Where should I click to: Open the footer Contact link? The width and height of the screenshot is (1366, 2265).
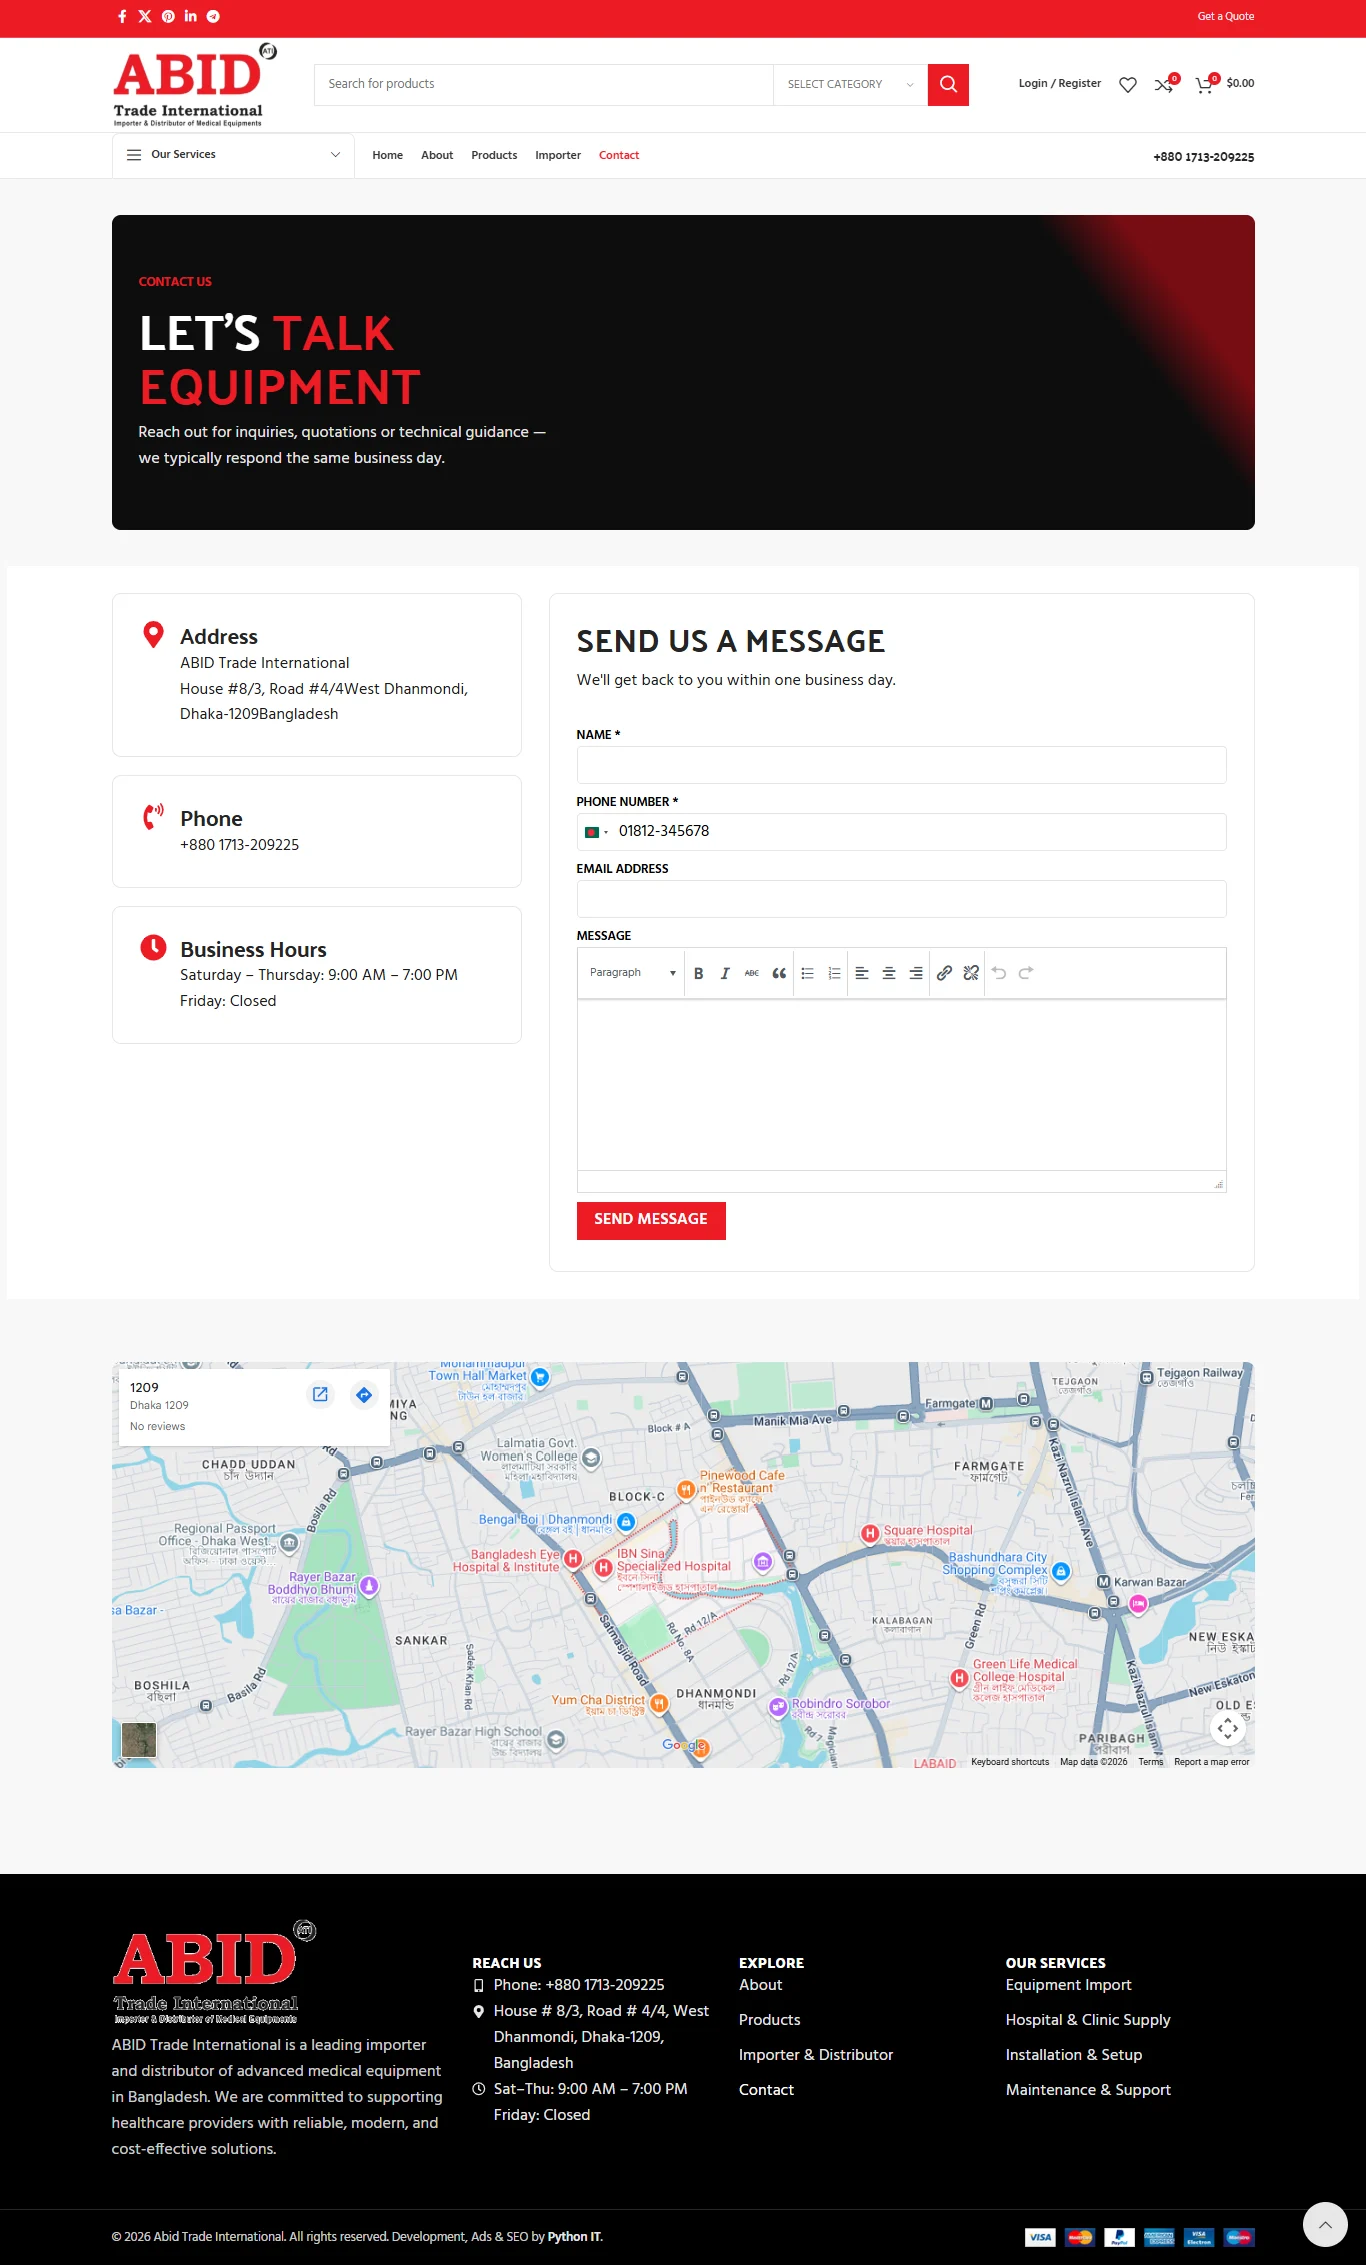[x=766, y=2090]
